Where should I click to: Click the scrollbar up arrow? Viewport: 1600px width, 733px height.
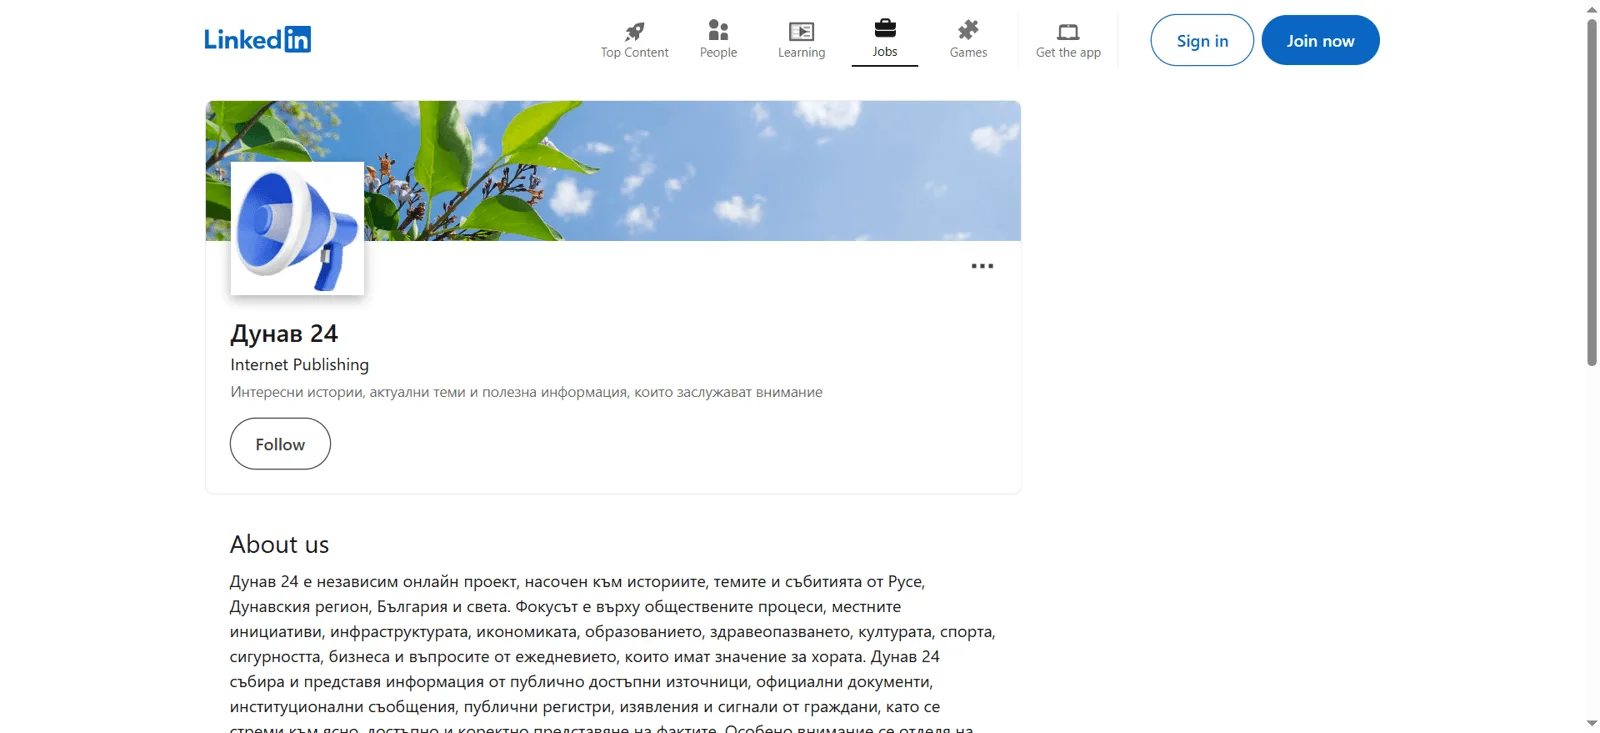pyautogui.click(x=1592, y=9)
